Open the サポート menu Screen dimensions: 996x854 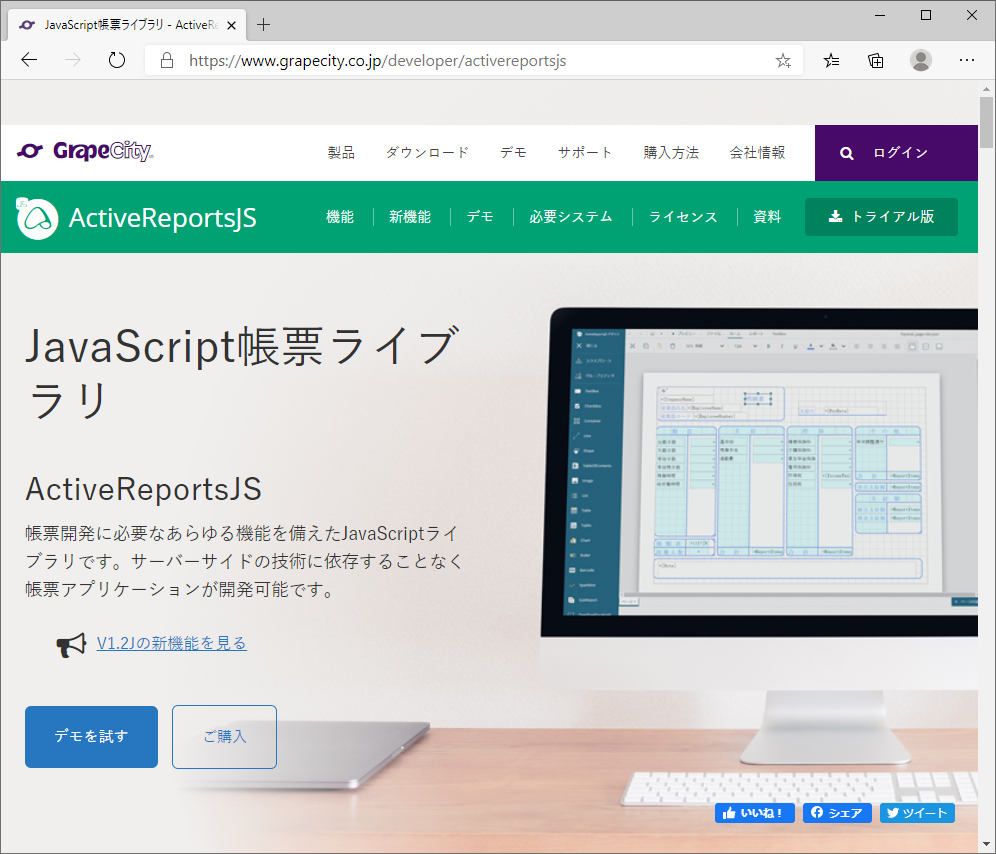pyautogui.click(x=584, y=152)
